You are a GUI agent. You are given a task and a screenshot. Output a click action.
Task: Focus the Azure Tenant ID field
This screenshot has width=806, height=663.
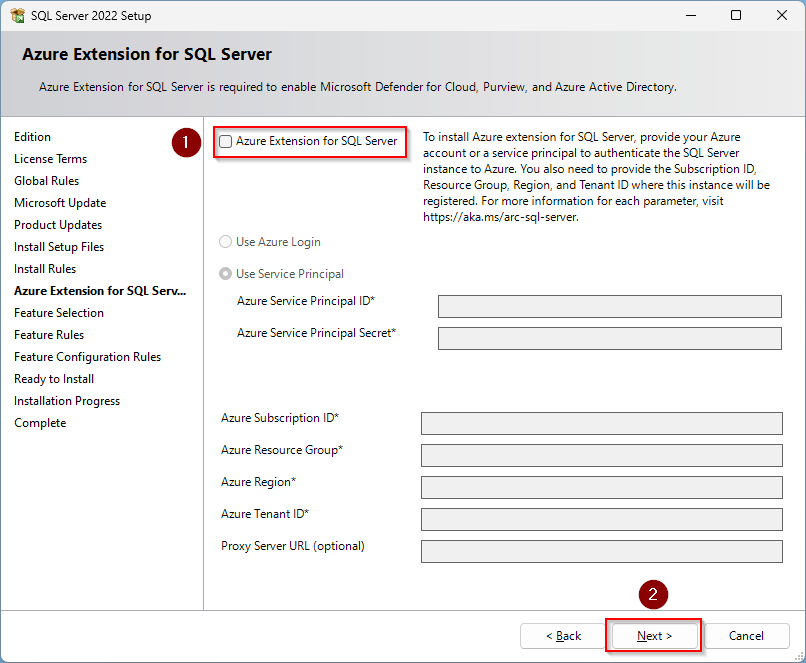click(x=601, y=519)
